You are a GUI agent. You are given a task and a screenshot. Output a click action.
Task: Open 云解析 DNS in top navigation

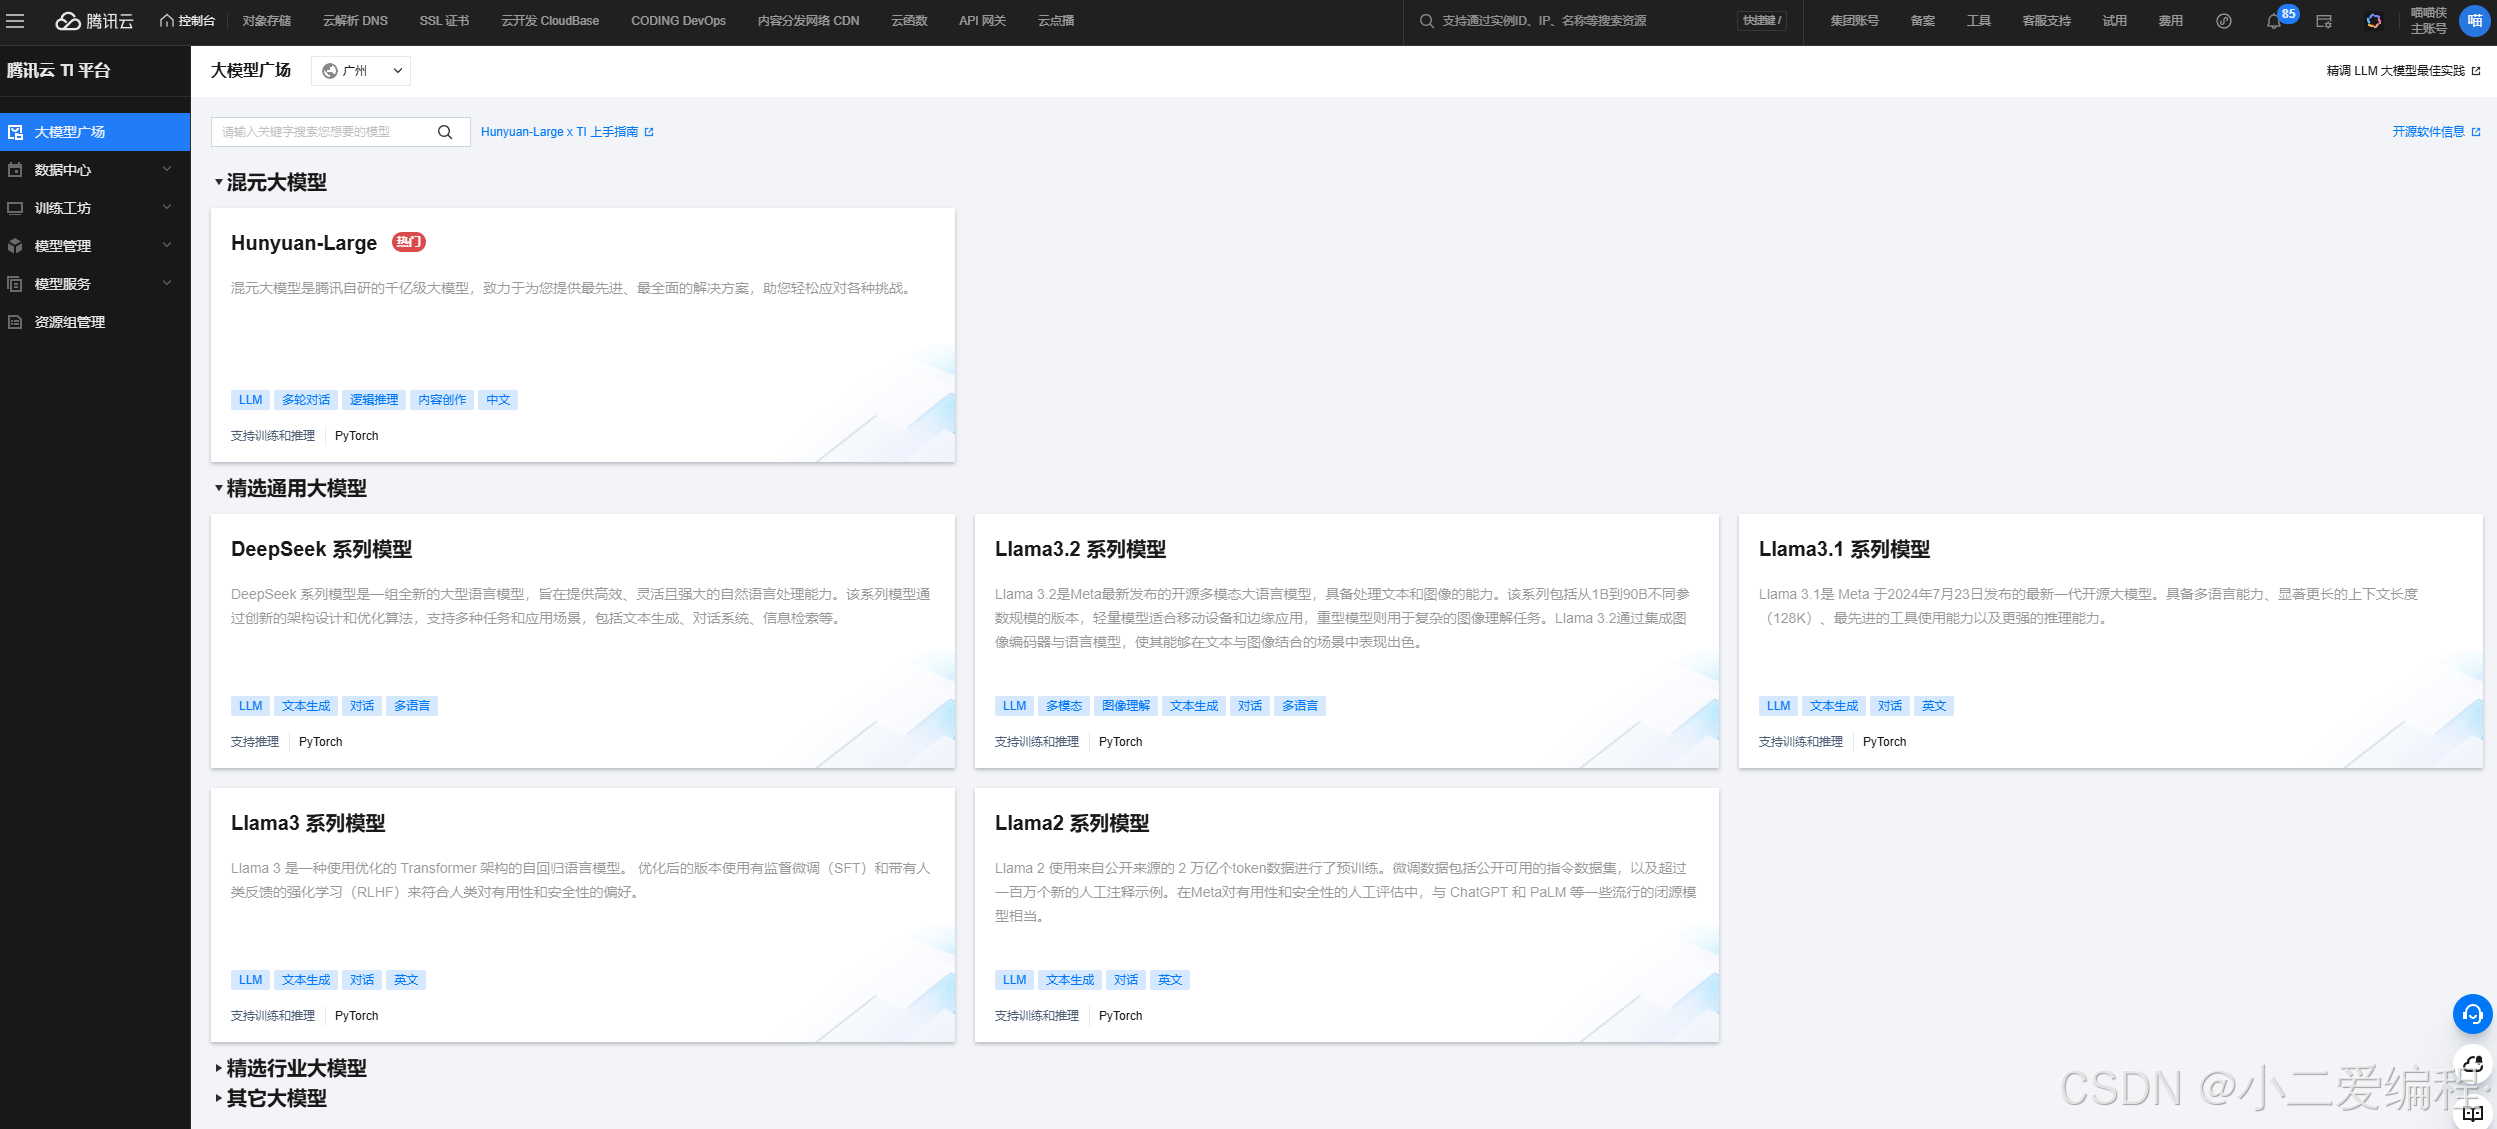click(x=355, y=21)
